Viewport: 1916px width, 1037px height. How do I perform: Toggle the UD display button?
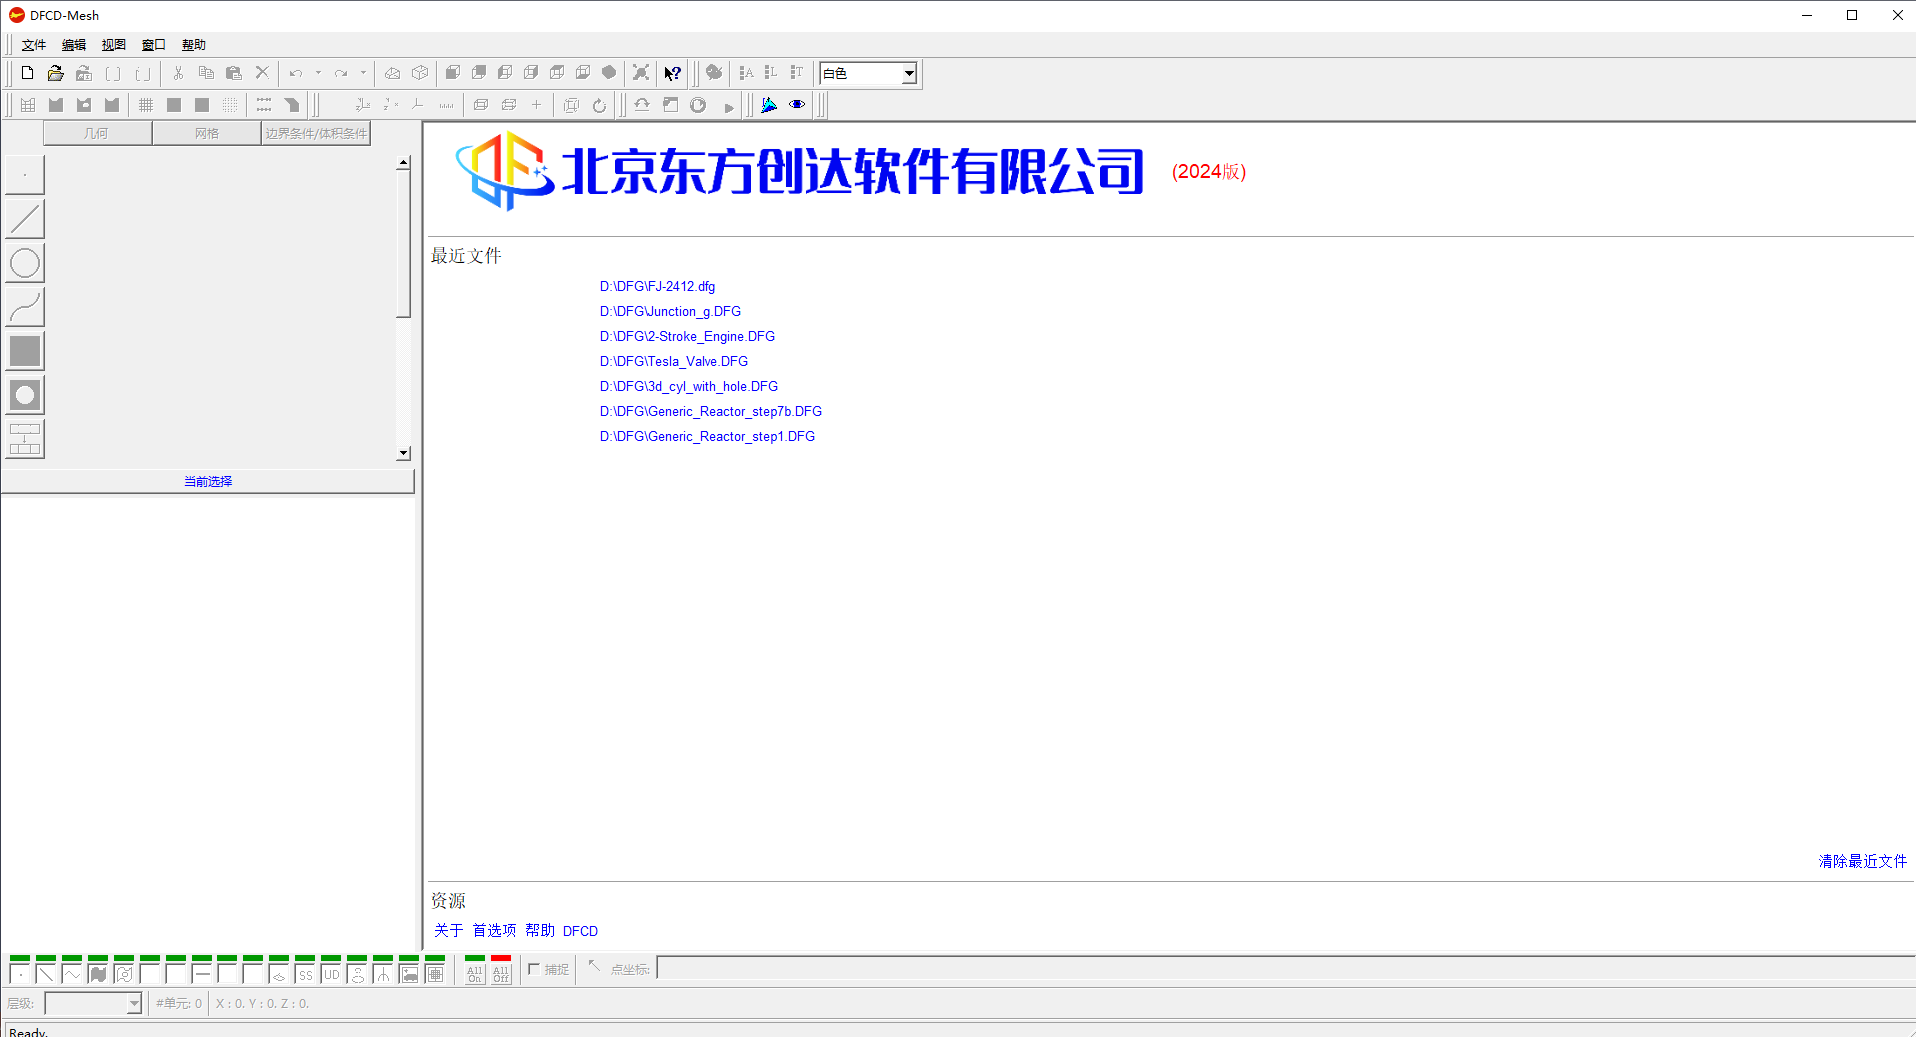point(332,972)
